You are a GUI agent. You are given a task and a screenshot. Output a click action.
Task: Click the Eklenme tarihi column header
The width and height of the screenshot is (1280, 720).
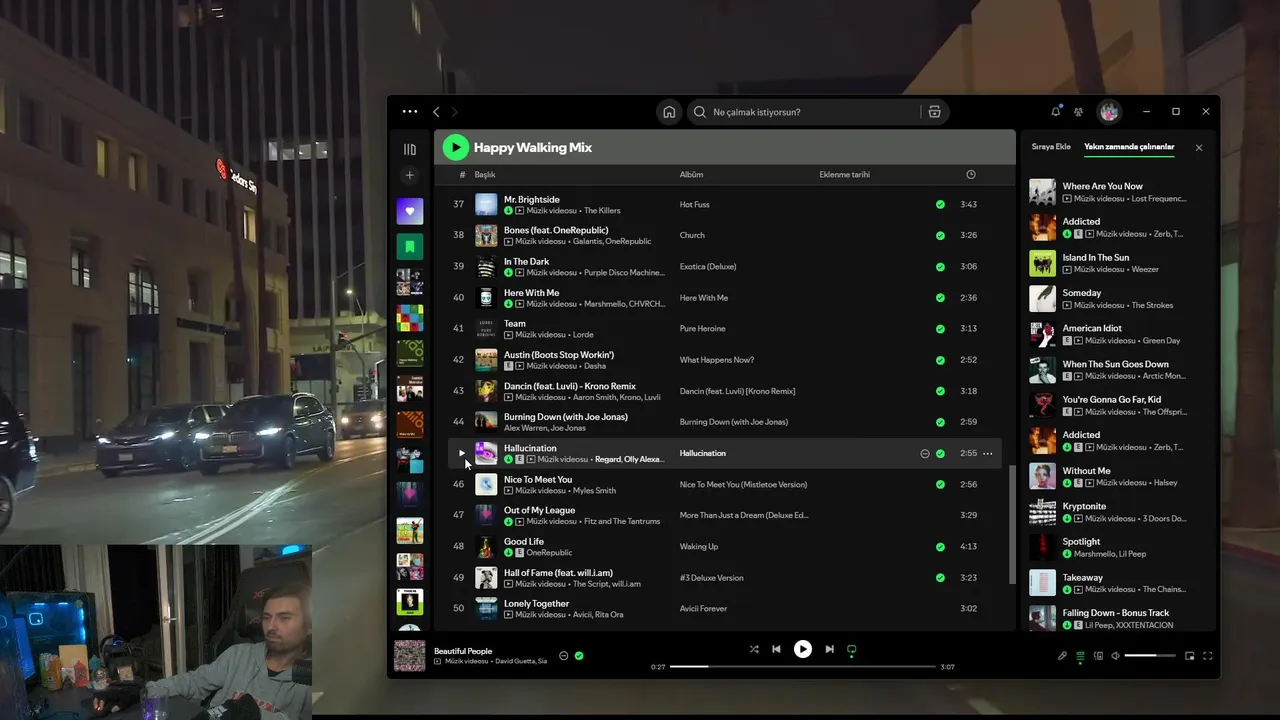845,175
